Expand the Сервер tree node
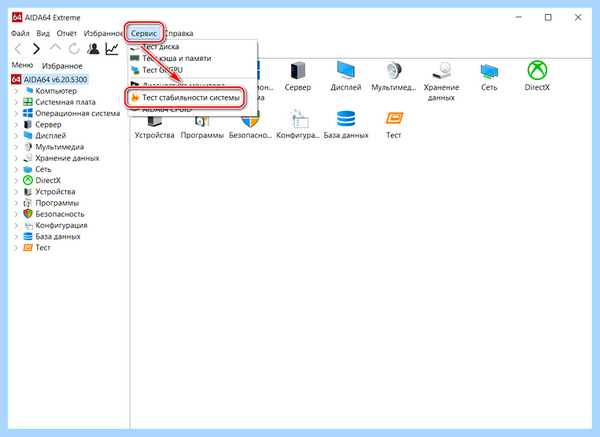Screen dimensions: 600x437 (x=16, y=124)
